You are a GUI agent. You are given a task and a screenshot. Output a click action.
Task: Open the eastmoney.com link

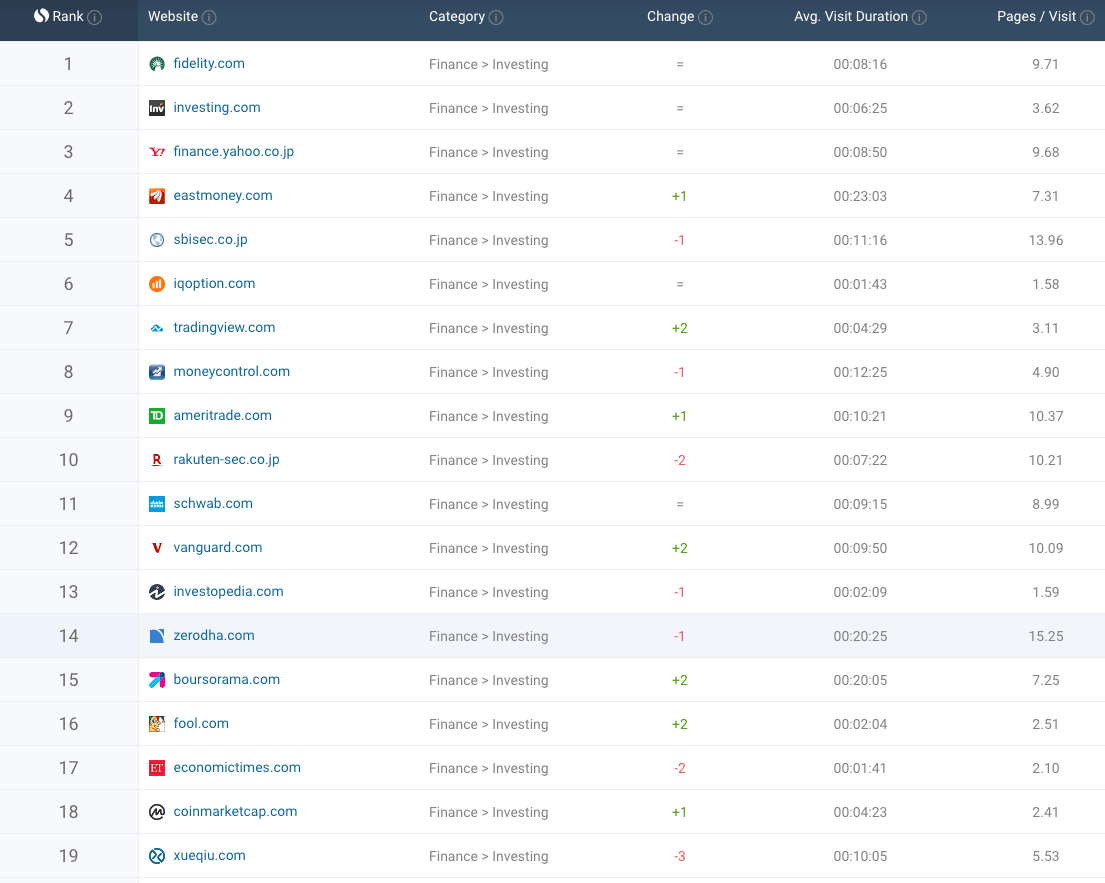[223, 195]
